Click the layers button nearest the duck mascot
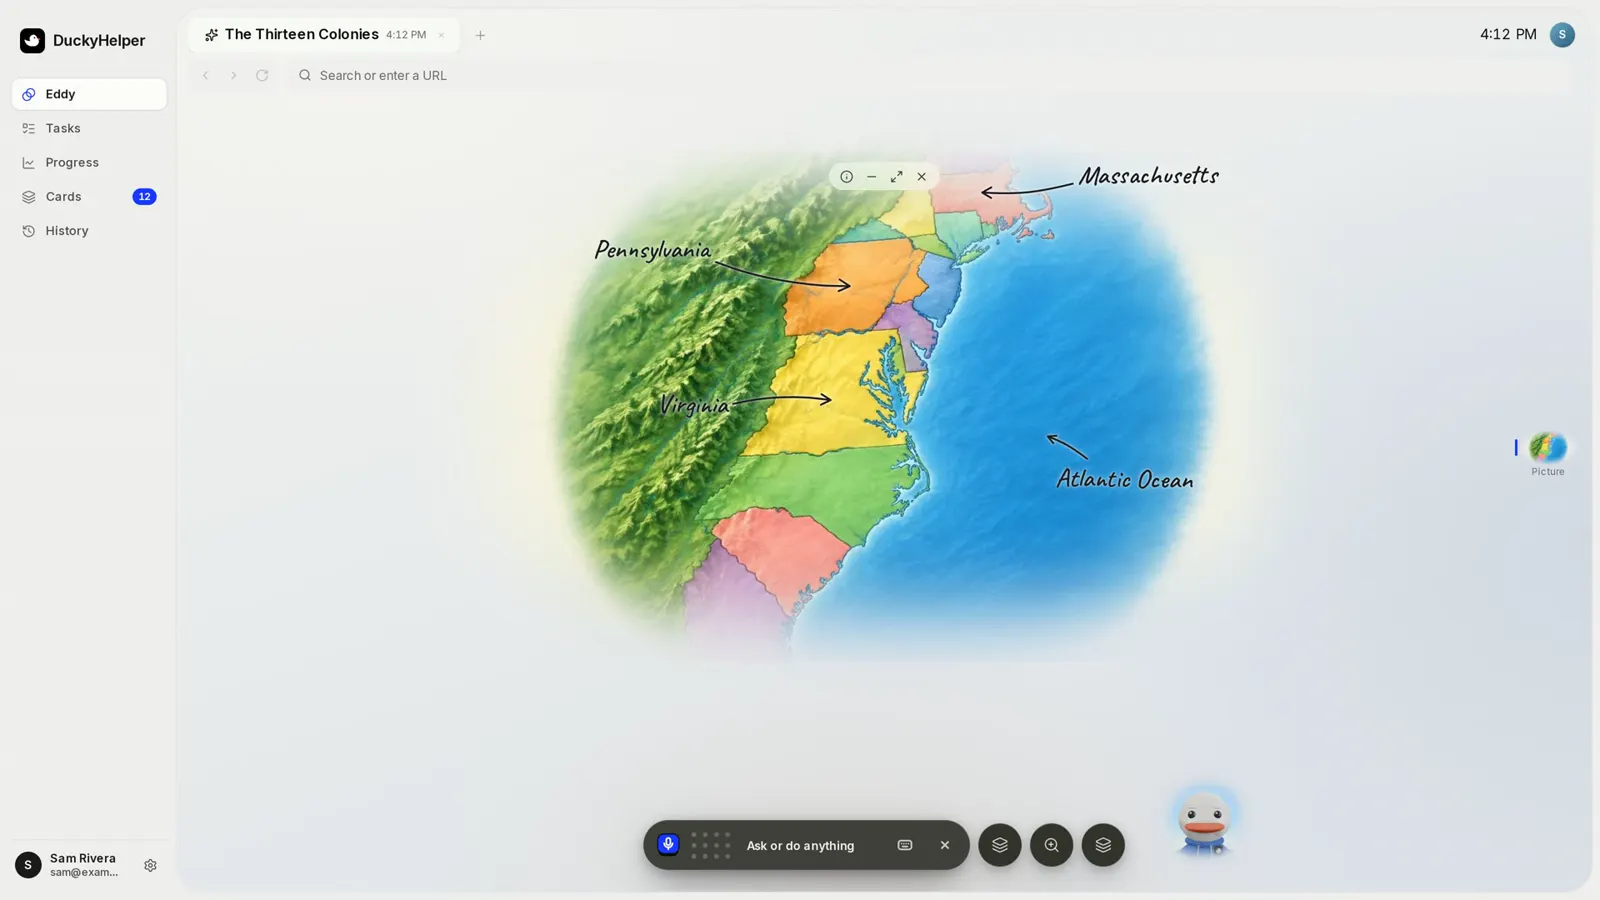This screenshot has height=900, width=1600. pyautogui.click(x=1103, y=845)
